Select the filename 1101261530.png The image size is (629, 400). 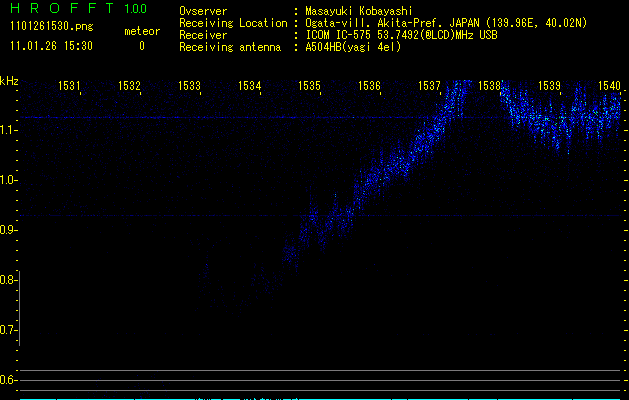[51, 27]
